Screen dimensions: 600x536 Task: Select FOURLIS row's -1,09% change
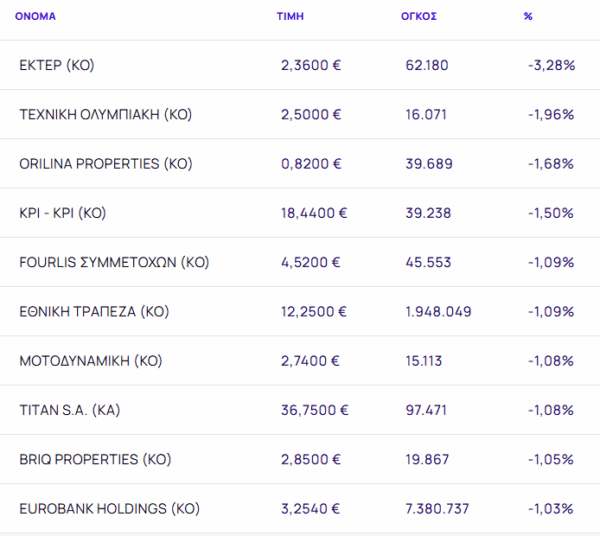coord(551,262)
